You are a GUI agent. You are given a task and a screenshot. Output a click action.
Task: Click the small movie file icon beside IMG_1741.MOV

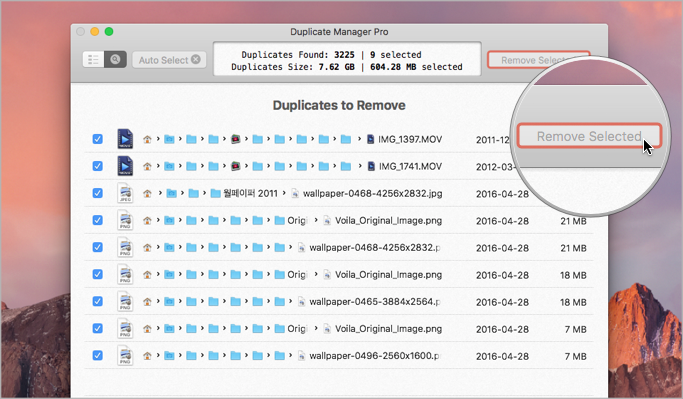click(x=371, y=166)
